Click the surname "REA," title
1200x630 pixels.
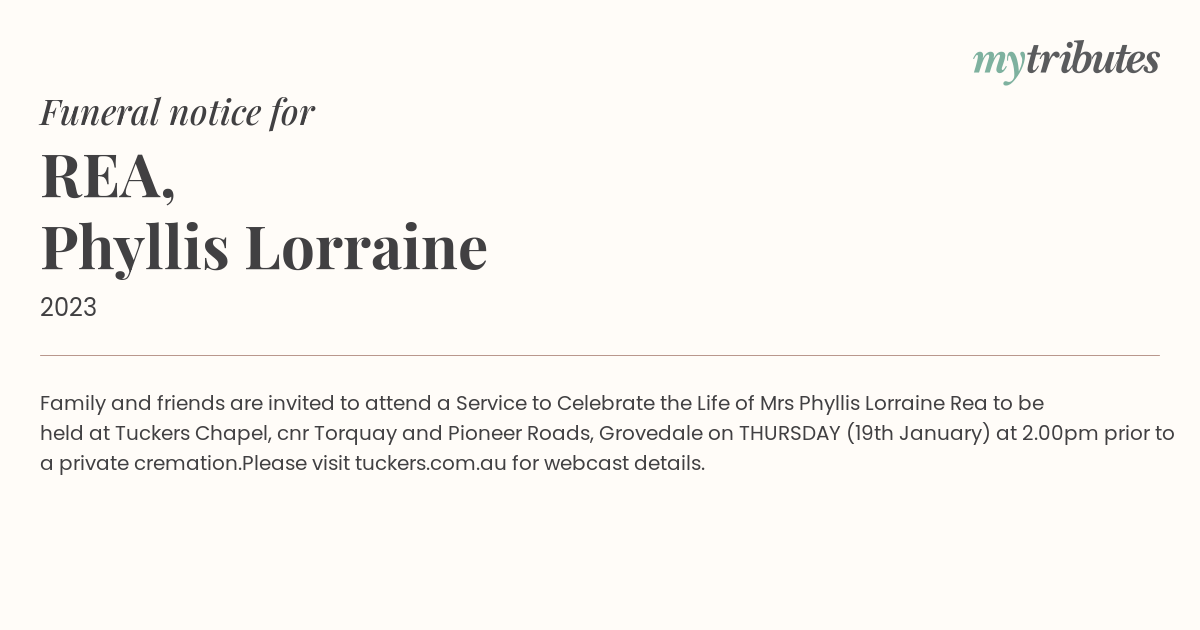[x=108, y=176]
